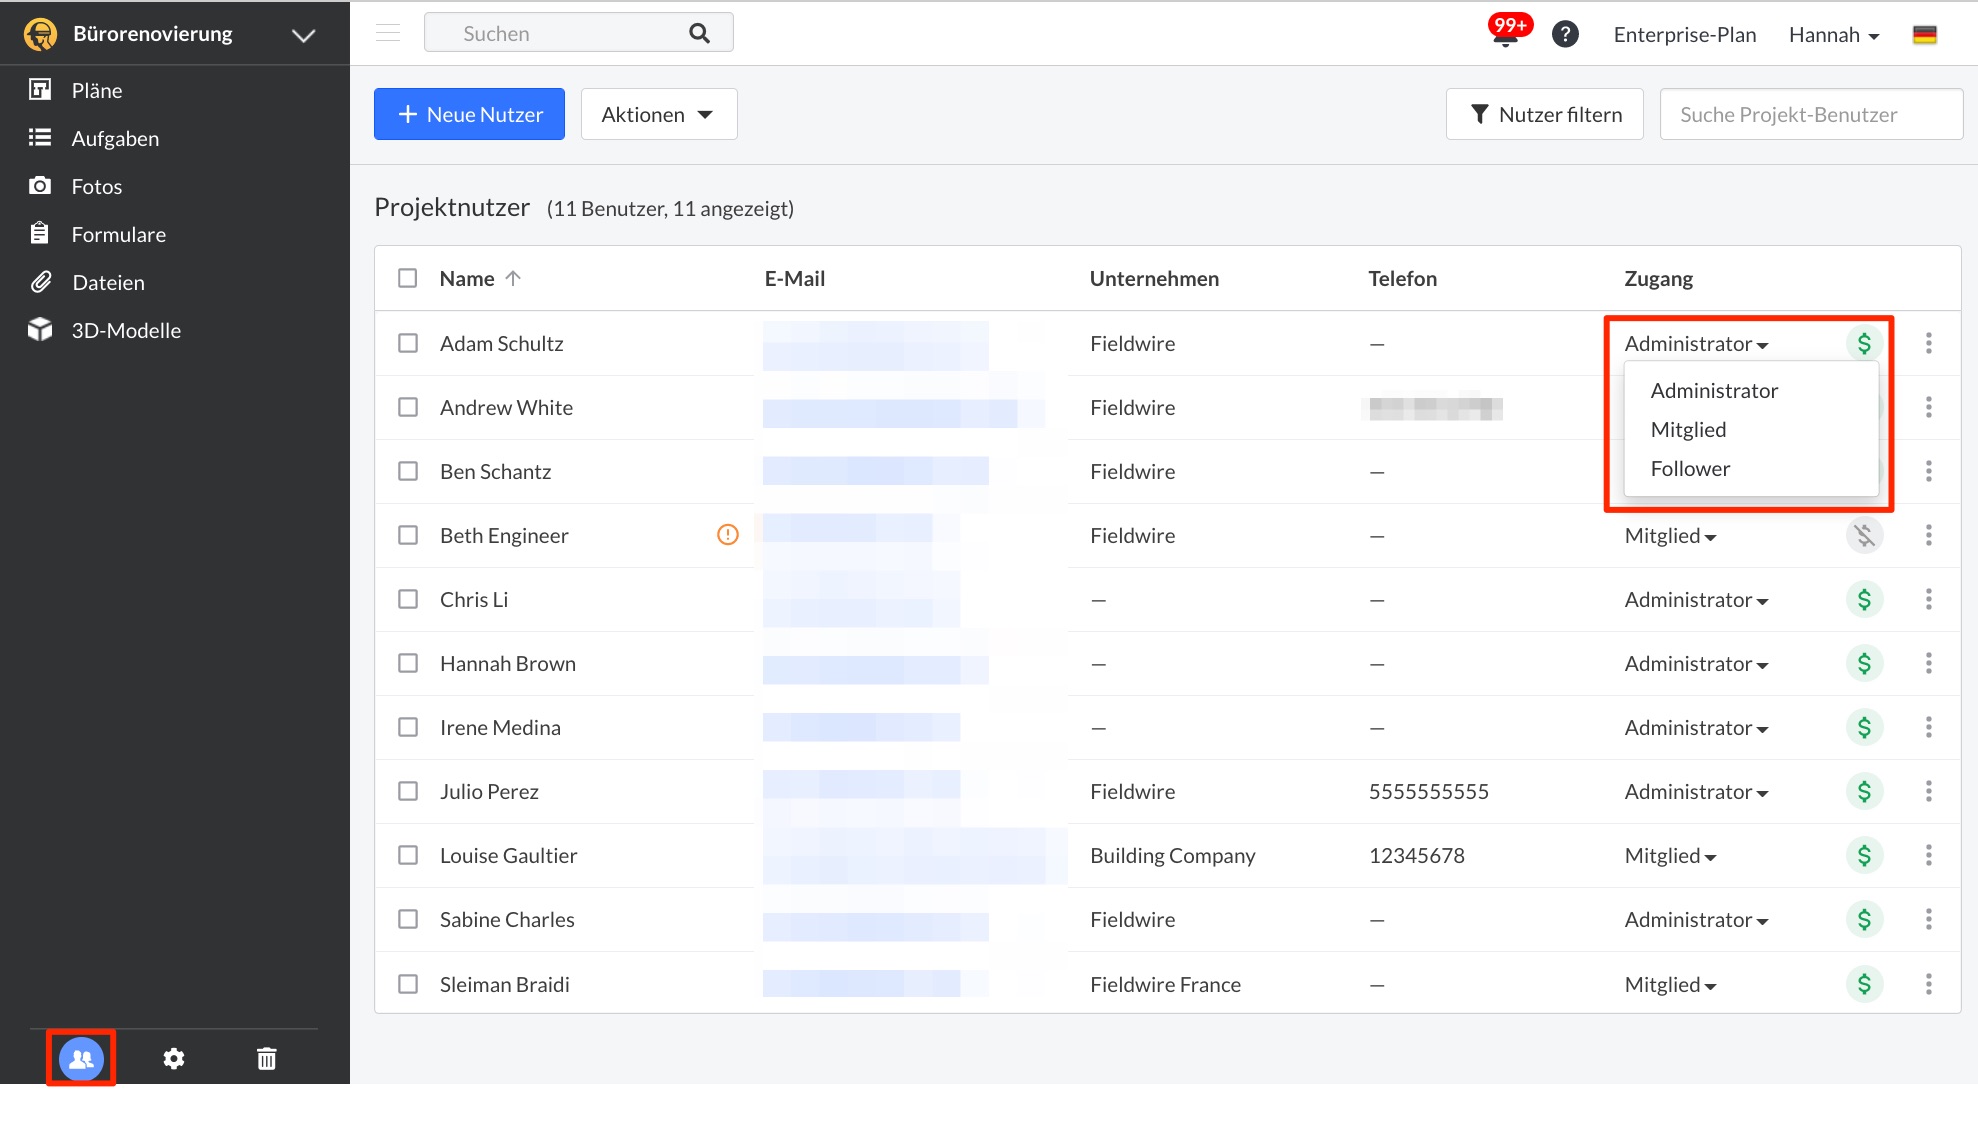Image resolution: width=1978 pixels, height=1128 pixels.
Task: Click the search magnifier icon
Action: tap(699, 33)
